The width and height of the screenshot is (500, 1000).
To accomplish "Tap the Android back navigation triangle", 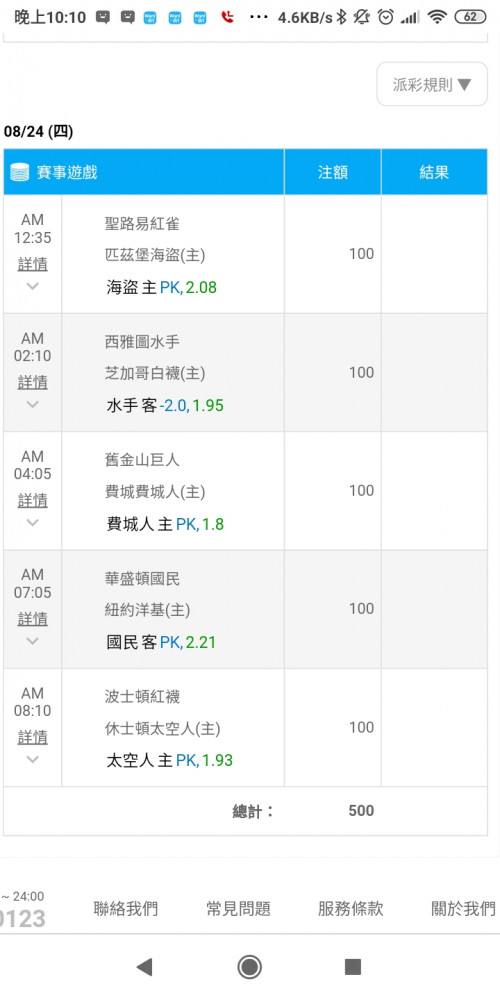I will coord(145,967).
